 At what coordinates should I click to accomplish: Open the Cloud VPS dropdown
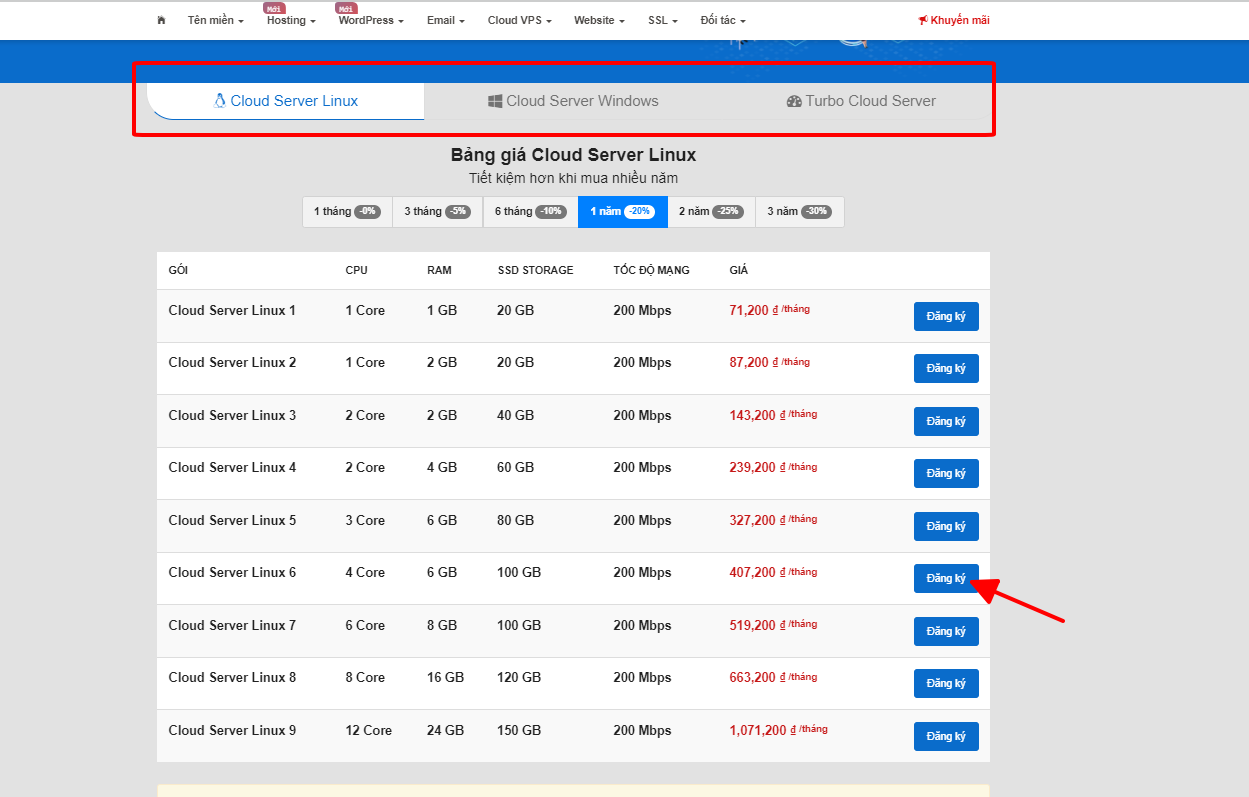(519, 20)
